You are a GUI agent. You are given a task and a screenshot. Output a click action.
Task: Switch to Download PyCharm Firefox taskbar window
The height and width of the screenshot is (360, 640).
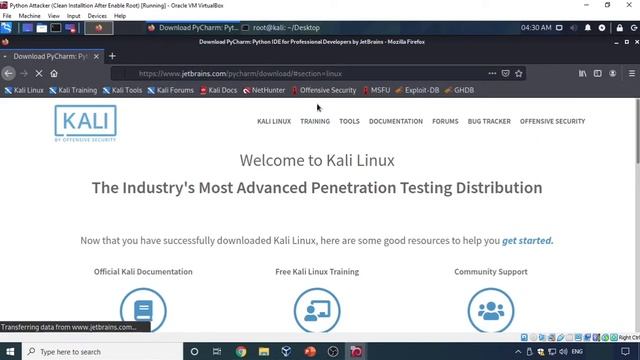(193, 28)
